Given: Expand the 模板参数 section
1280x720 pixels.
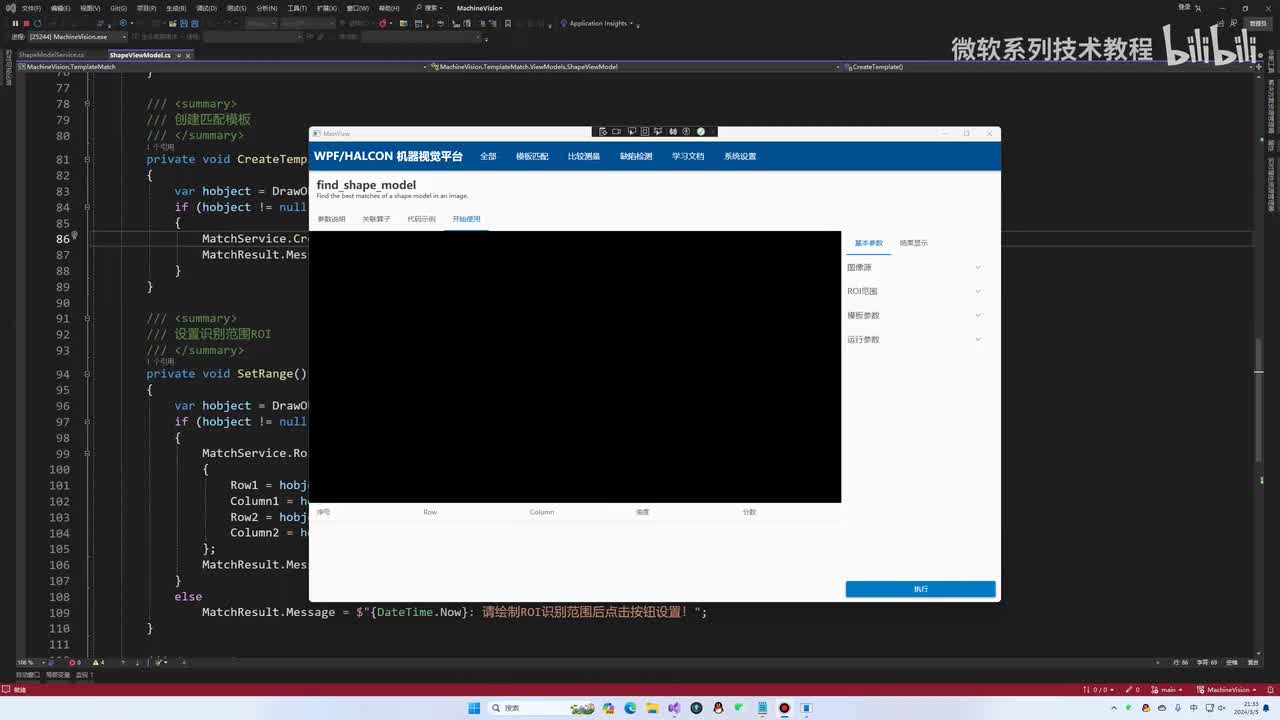Looking at the screenshot, I should click(915, 315).
